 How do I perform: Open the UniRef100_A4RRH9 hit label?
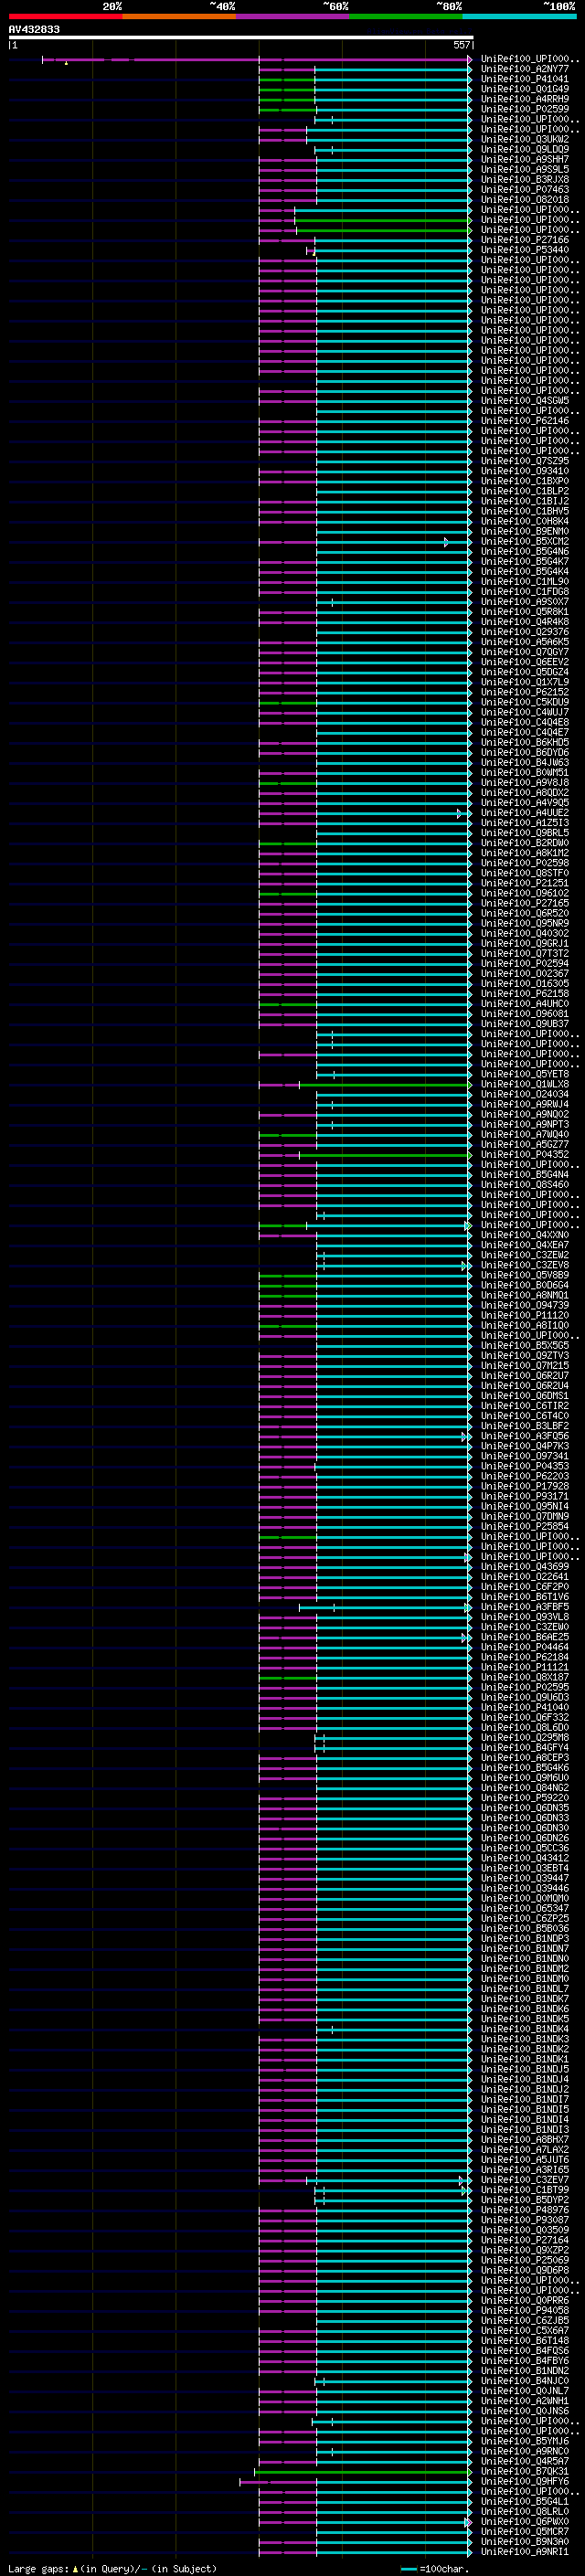pos(525,99)
